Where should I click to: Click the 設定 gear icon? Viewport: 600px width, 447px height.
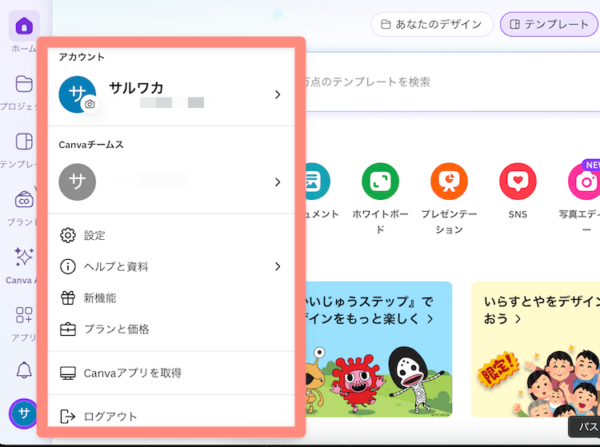pyautogui.click(x=68, y=235)
